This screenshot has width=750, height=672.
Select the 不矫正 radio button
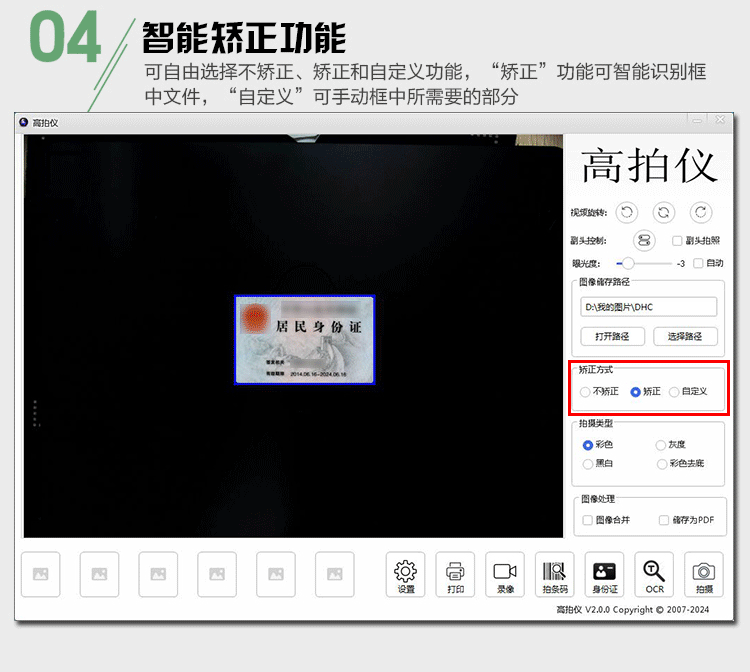(585, 391)
